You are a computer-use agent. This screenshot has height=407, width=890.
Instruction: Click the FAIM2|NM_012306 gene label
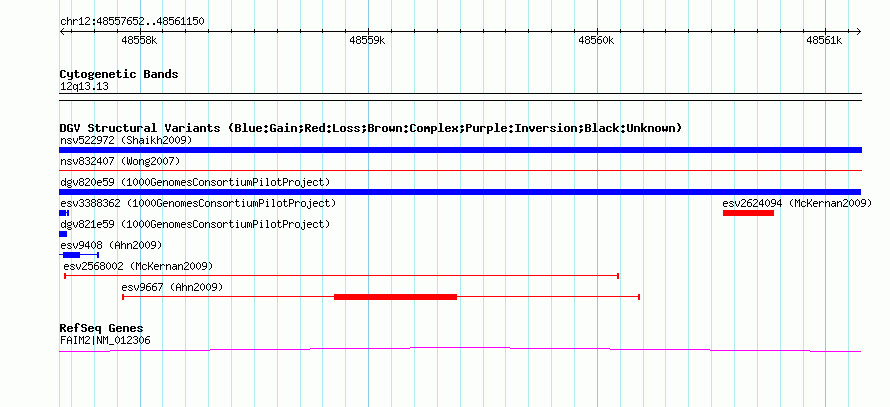(x=105, y=341)
